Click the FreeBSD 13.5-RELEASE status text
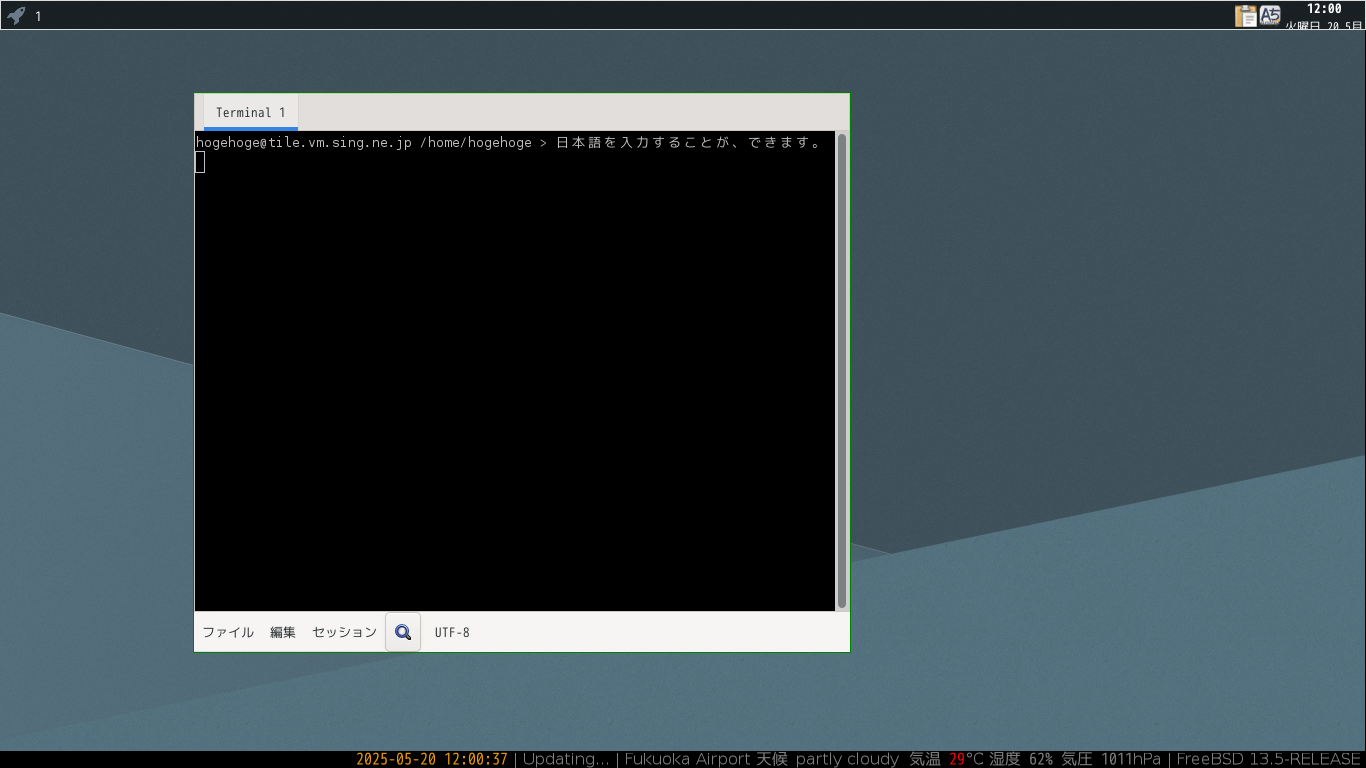Screen dimensions: 1366x768 (1269, 759)
